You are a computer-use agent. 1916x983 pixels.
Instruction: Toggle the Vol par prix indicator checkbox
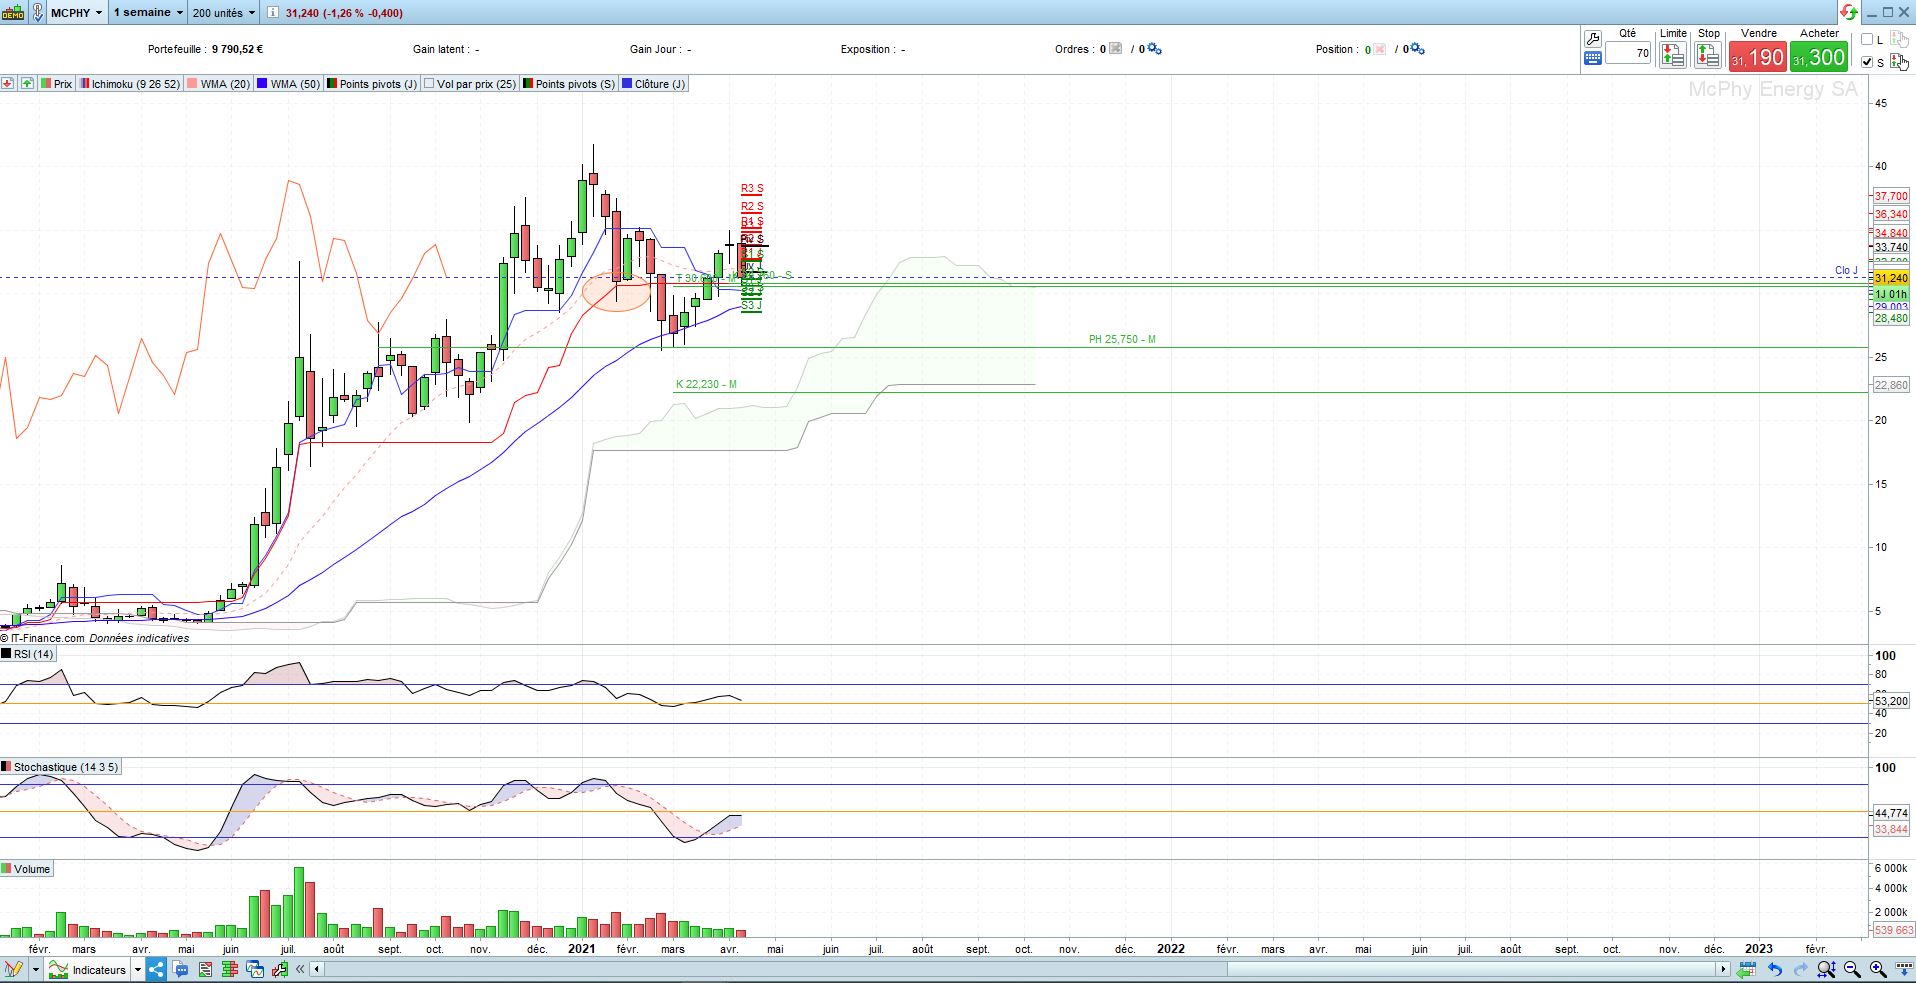coord(429,84)
